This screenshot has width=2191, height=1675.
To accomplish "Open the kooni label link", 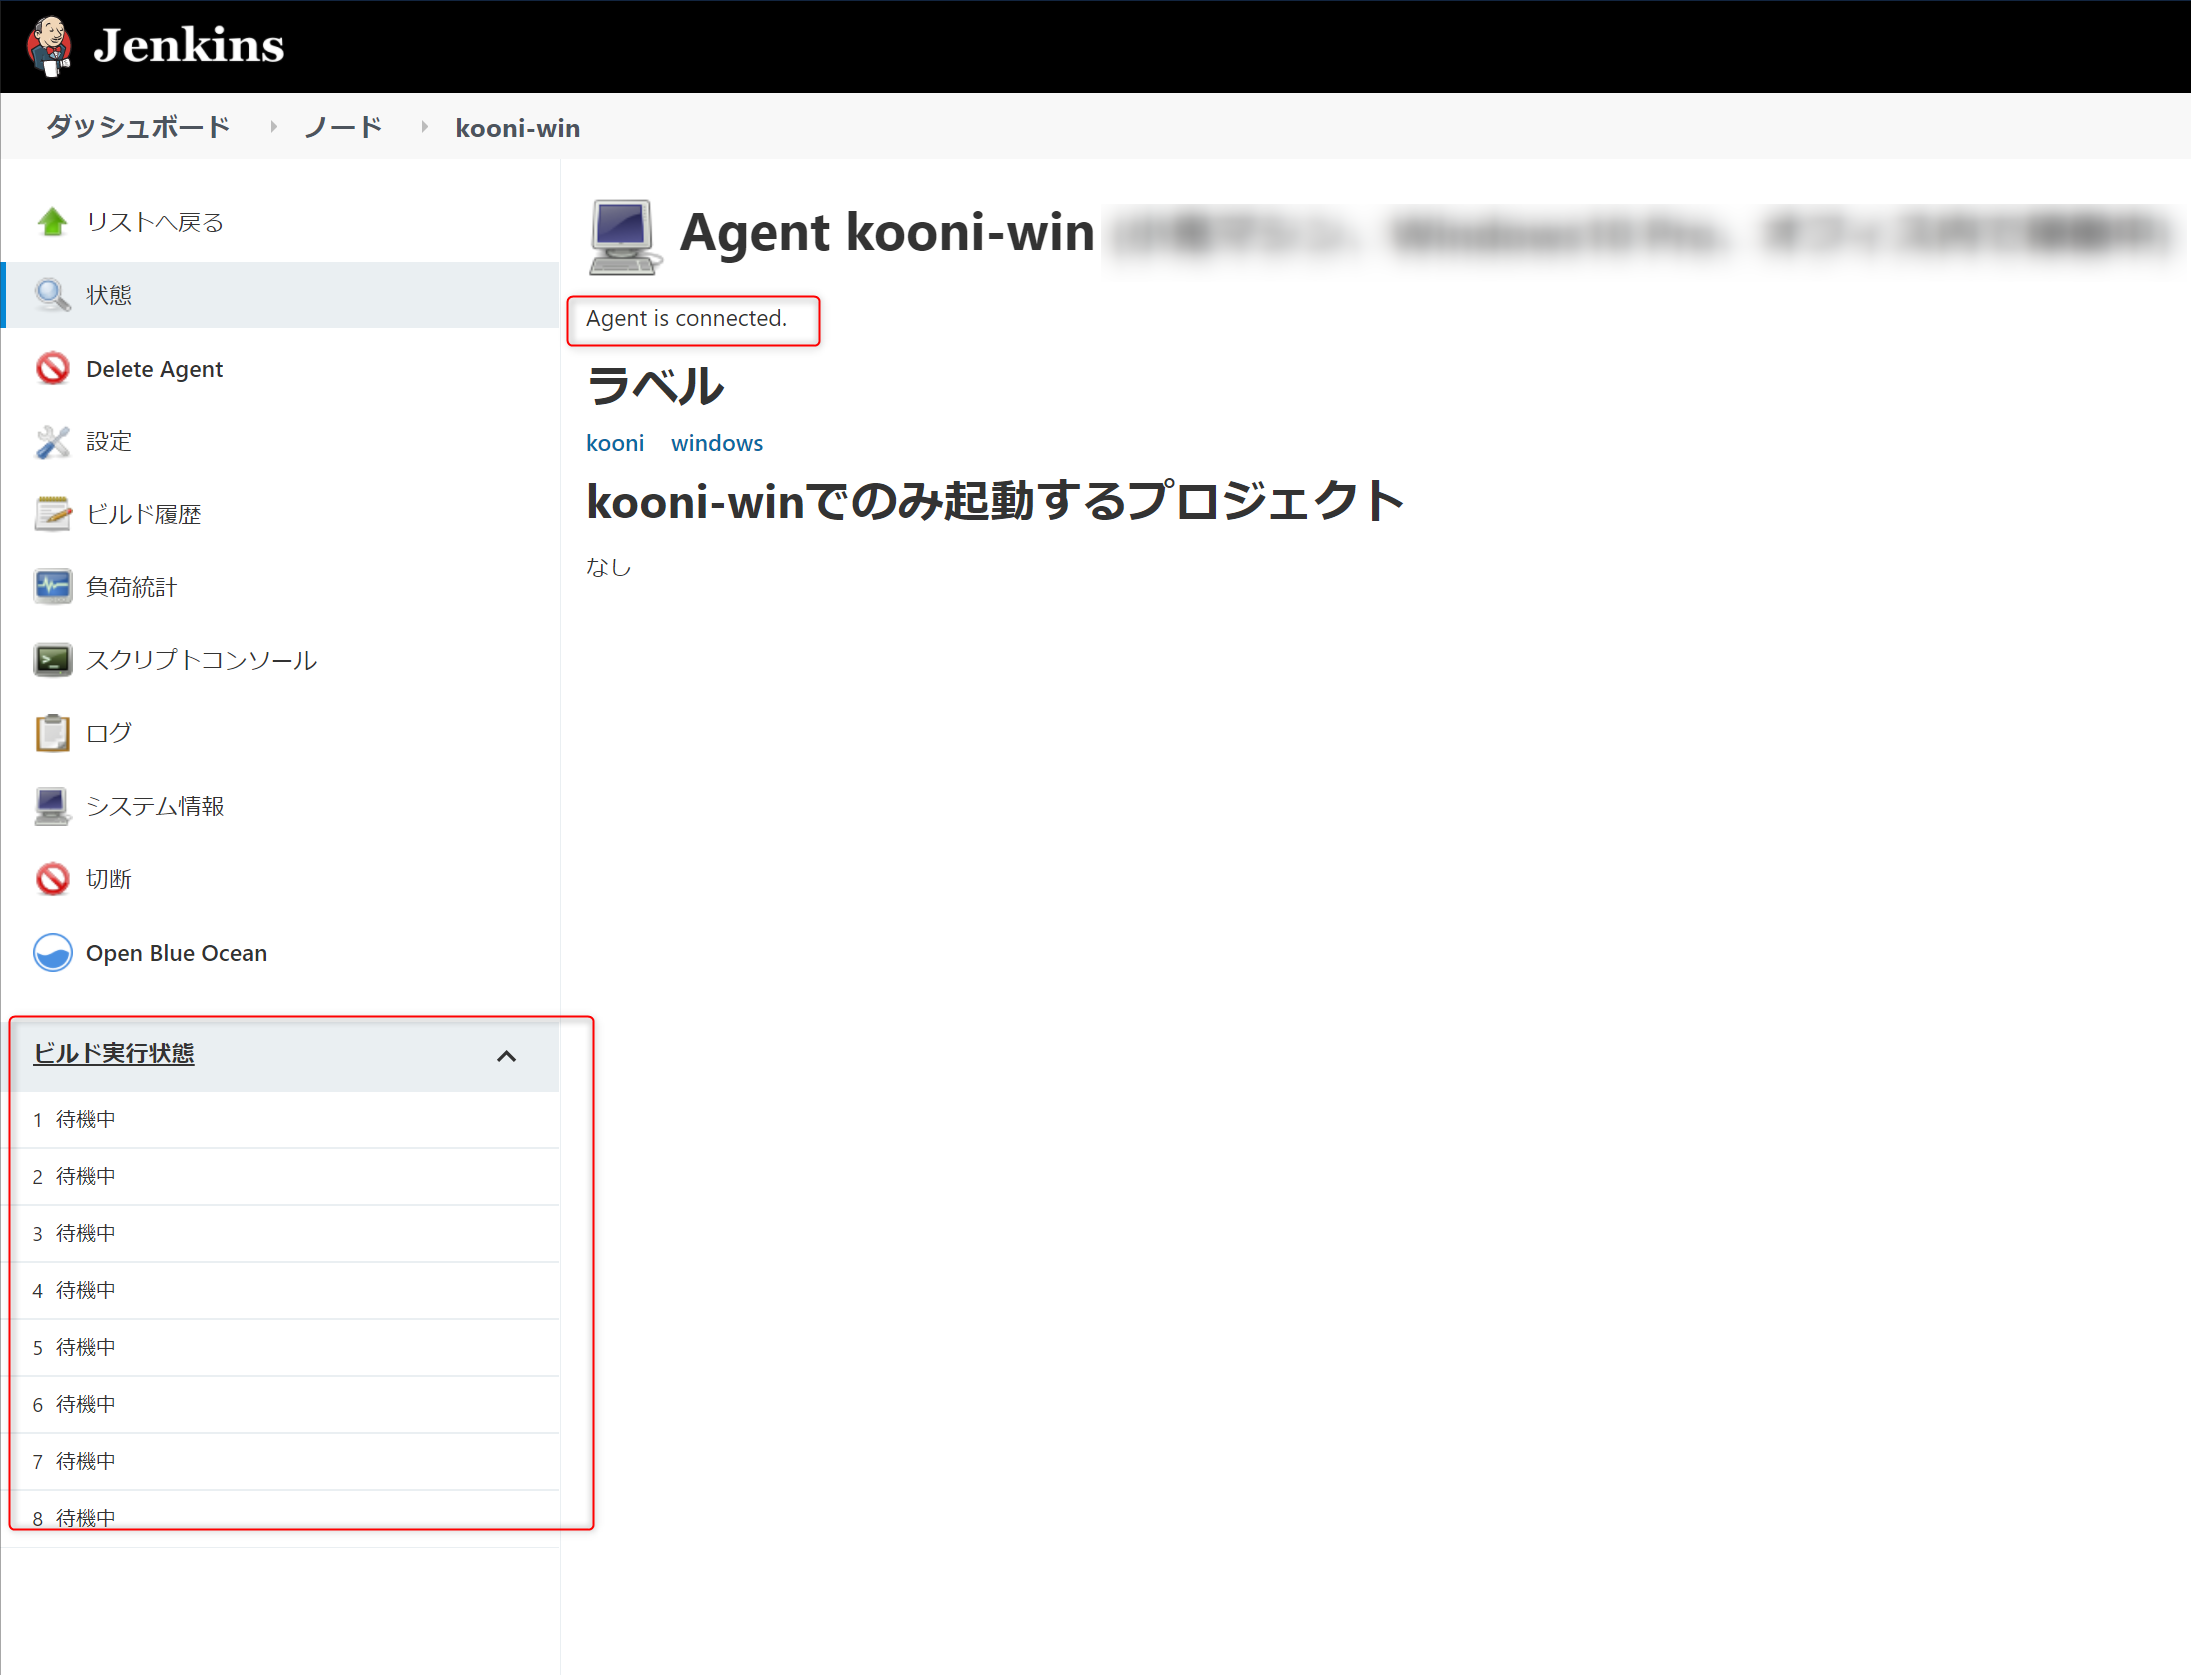I will pyautogui.click(x=614, y=443).
